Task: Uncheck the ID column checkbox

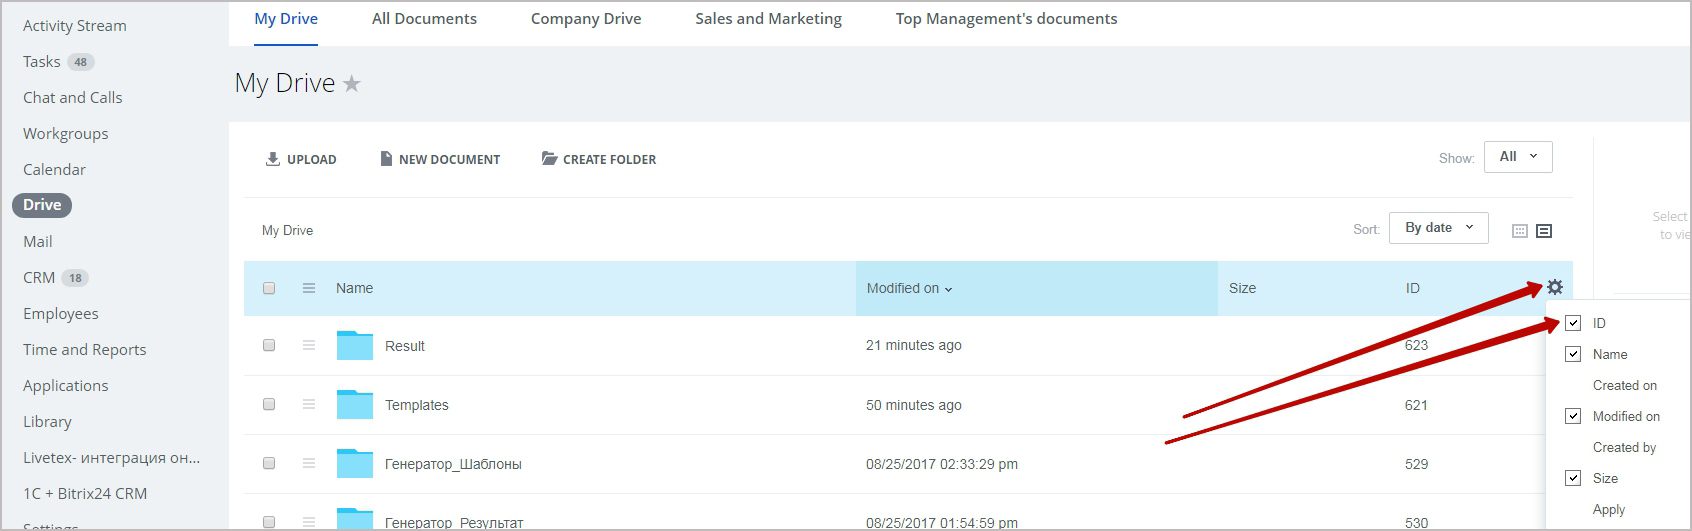Action: point(1573,323)
